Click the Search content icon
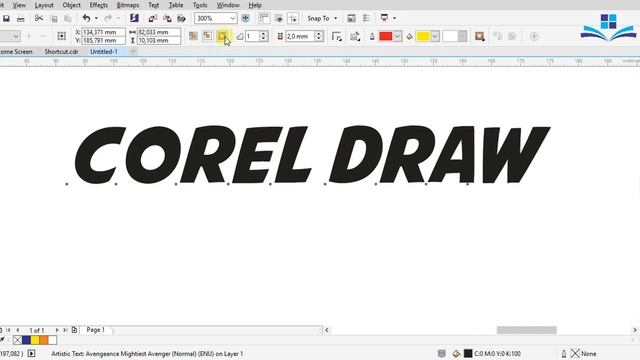Image resolution: width=640 pixels, height=360 pixels. click(x=134, y=18)
